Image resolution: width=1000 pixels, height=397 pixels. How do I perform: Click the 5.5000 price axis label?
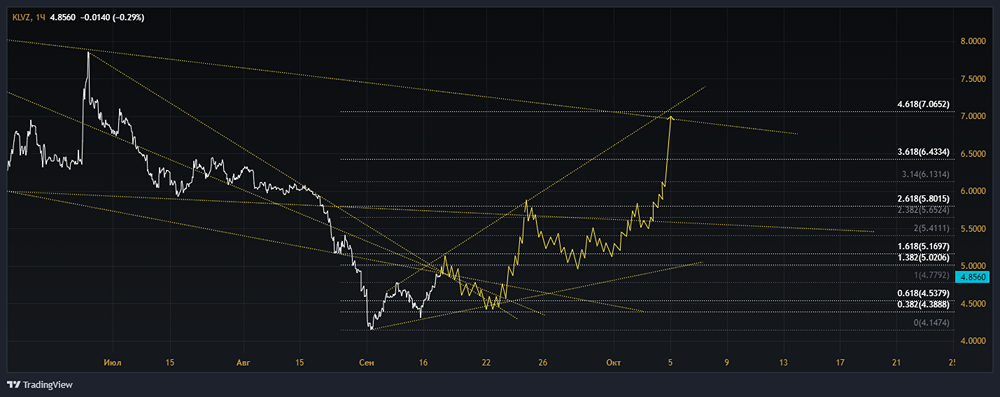coord(973,228)
